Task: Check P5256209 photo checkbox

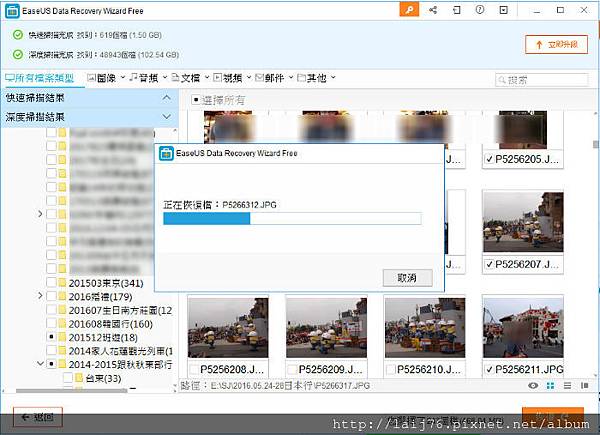Action: [x=292, y=369]
